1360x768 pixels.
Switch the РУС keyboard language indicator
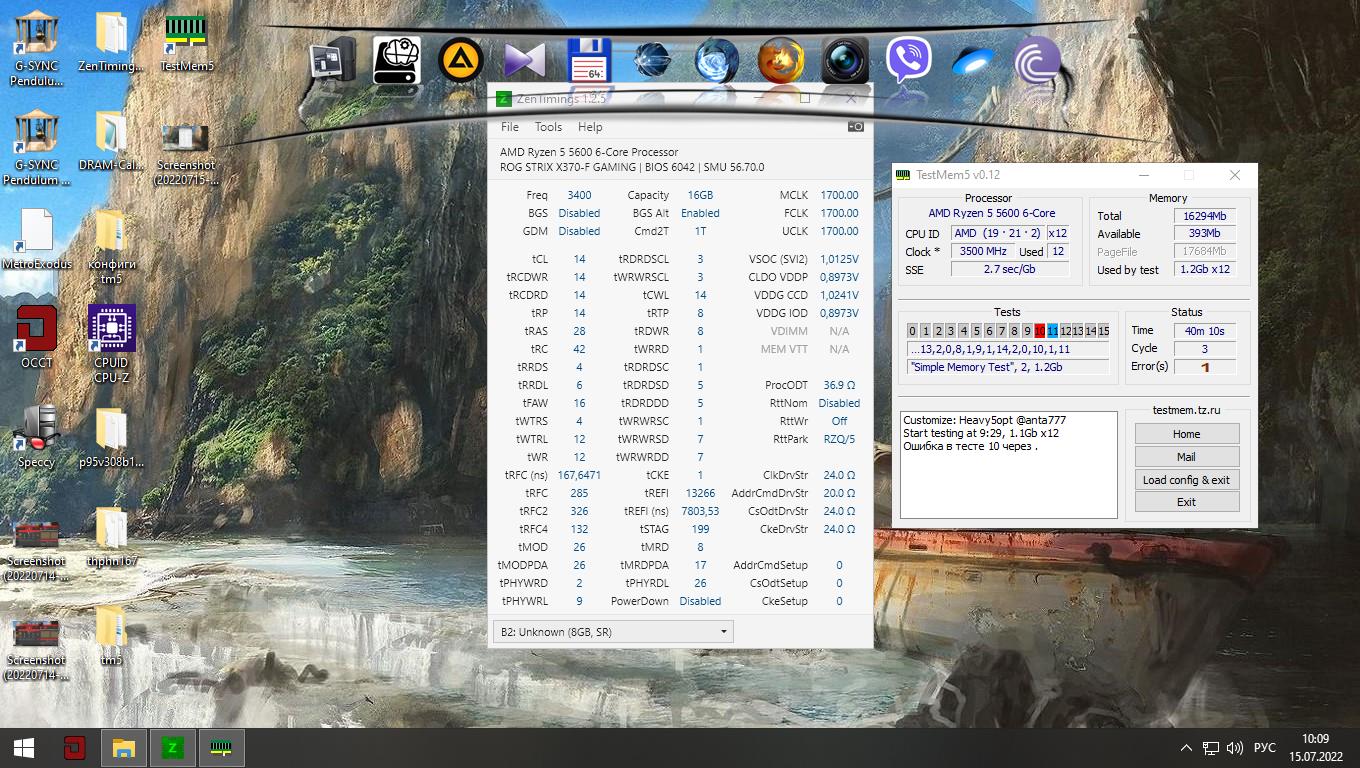[x=1265, y=748]
